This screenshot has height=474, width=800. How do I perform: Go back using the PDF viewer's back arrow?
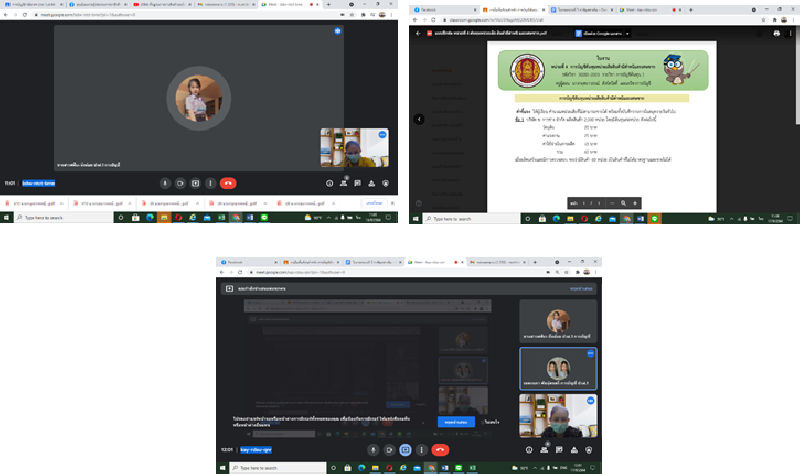pos(419,119)
